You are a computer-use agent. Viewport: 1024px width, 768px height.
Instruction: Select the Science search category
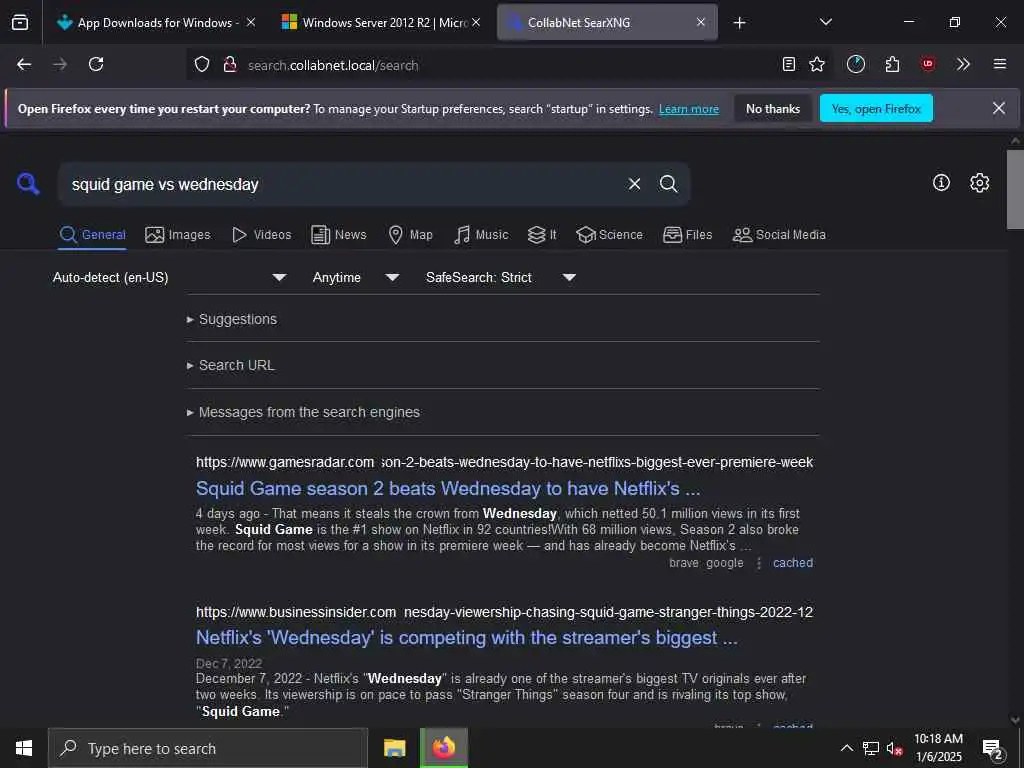[609, 235]
